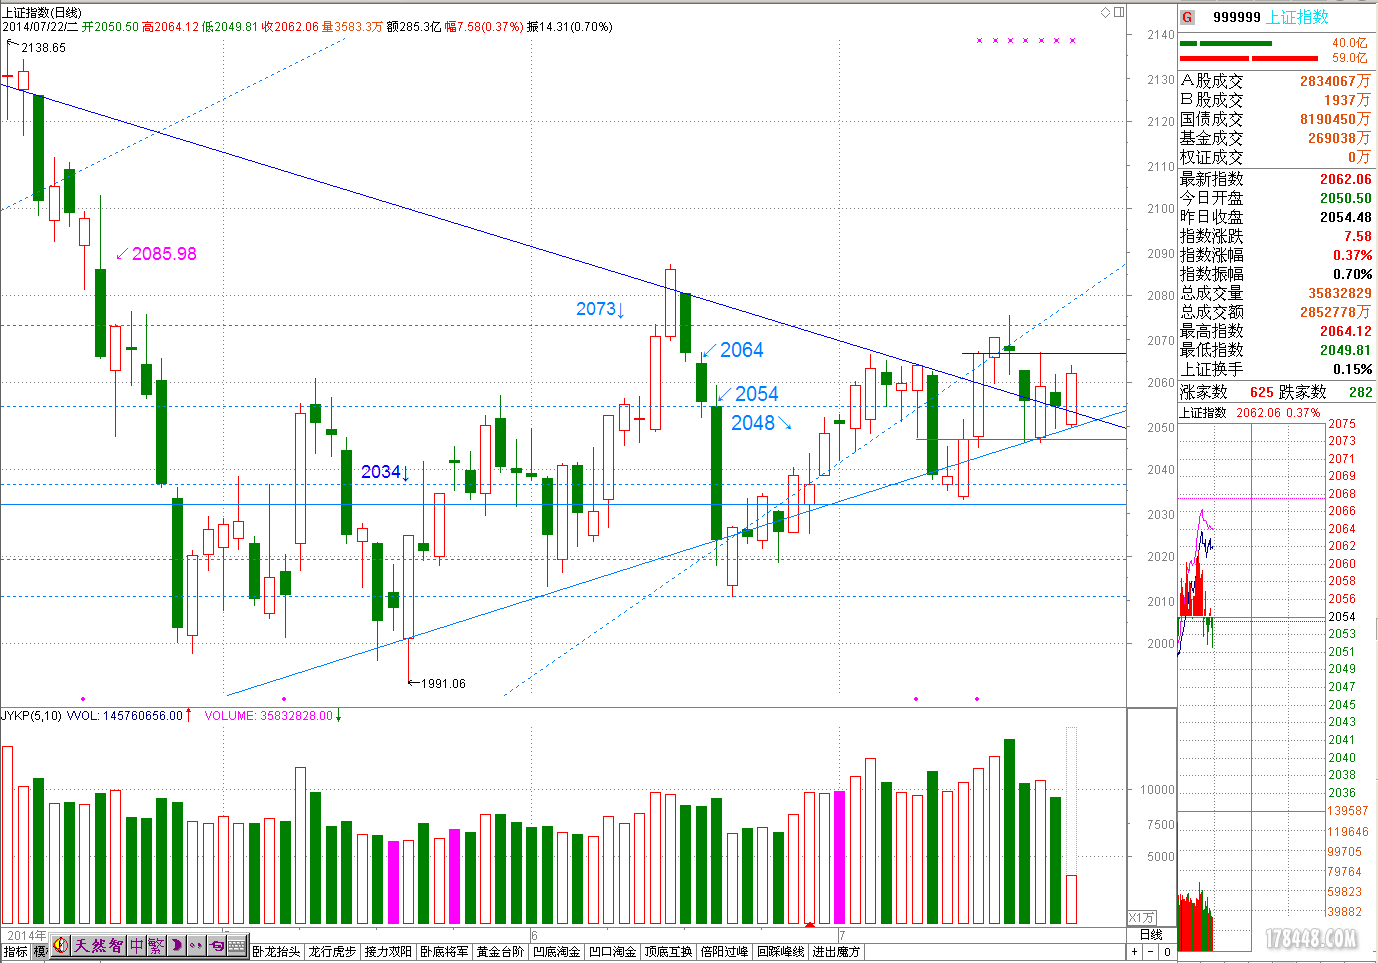Viewport: 1378px width, 963px height.
Task: Select the 指标 tab
Action: tap(16, 952)
